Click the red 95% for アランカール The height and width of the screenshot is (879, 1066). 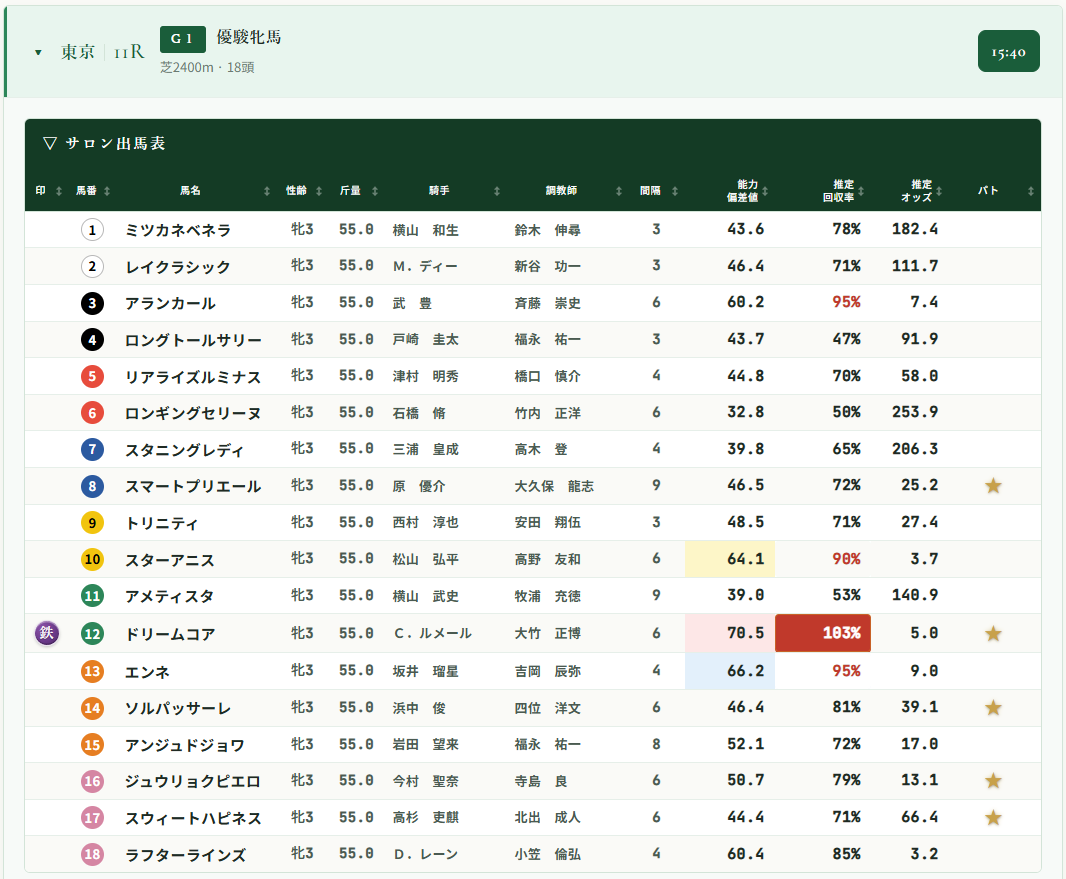846,302
